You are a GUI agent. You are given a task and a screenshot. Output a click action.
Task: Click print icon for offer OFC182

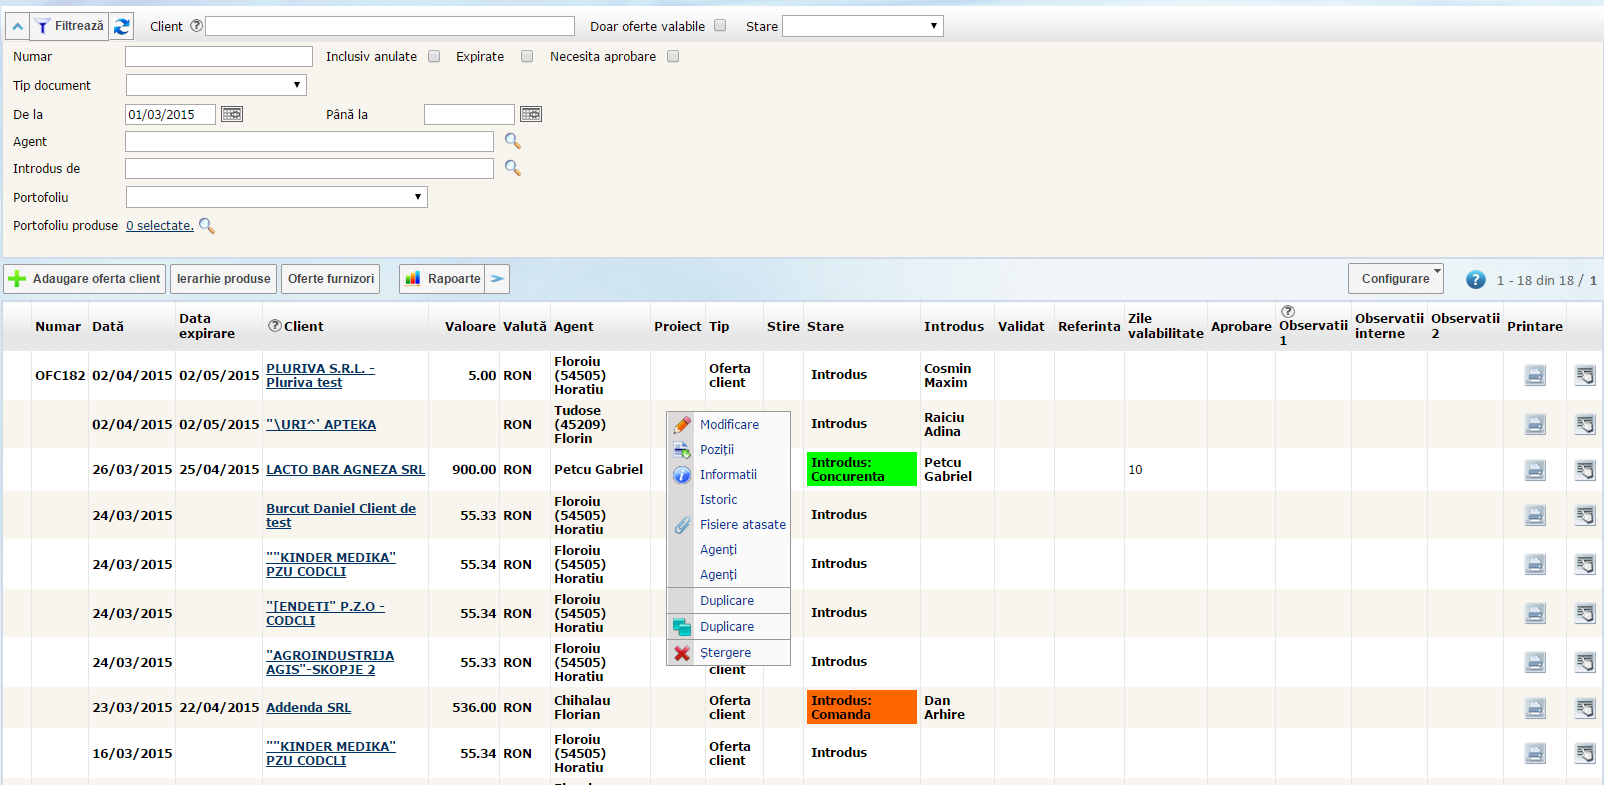tap(1534, 376)
